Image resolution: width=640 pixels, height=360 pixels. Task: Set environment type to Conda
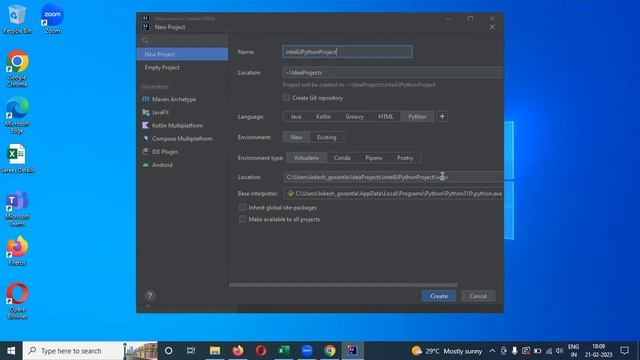click(x=342, y=158)
